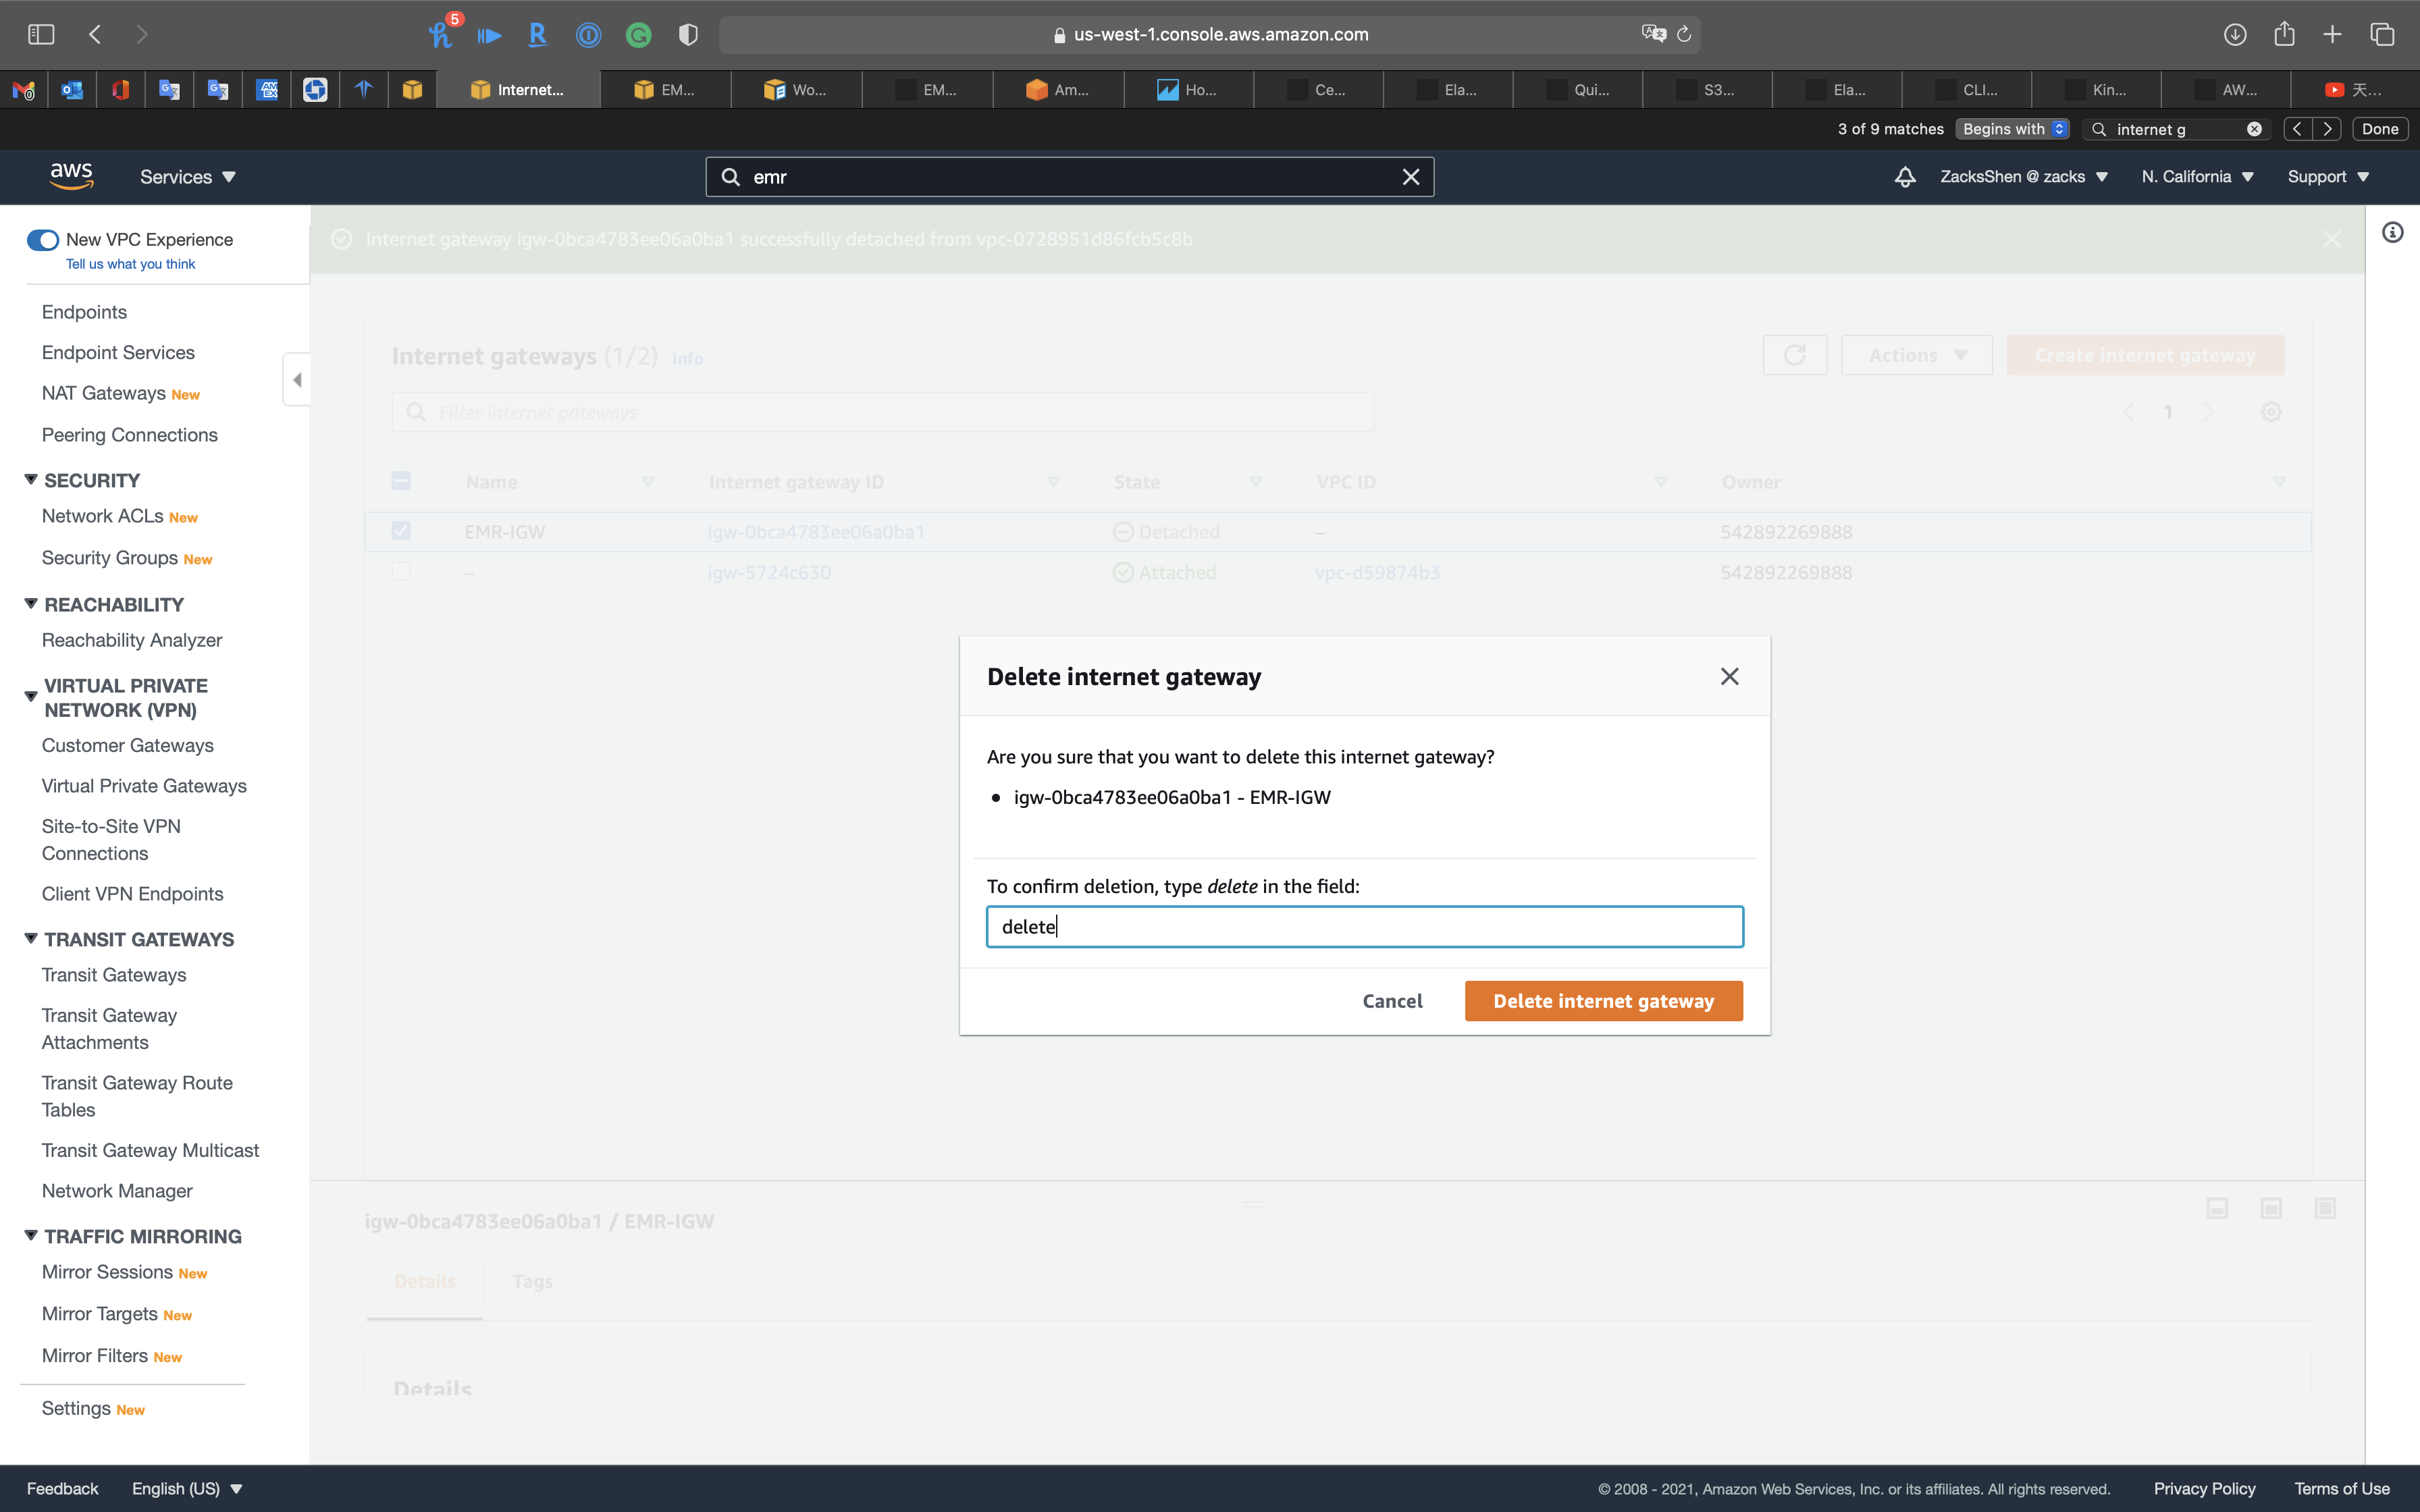Open Safari downloads icon

(2235, 34)
